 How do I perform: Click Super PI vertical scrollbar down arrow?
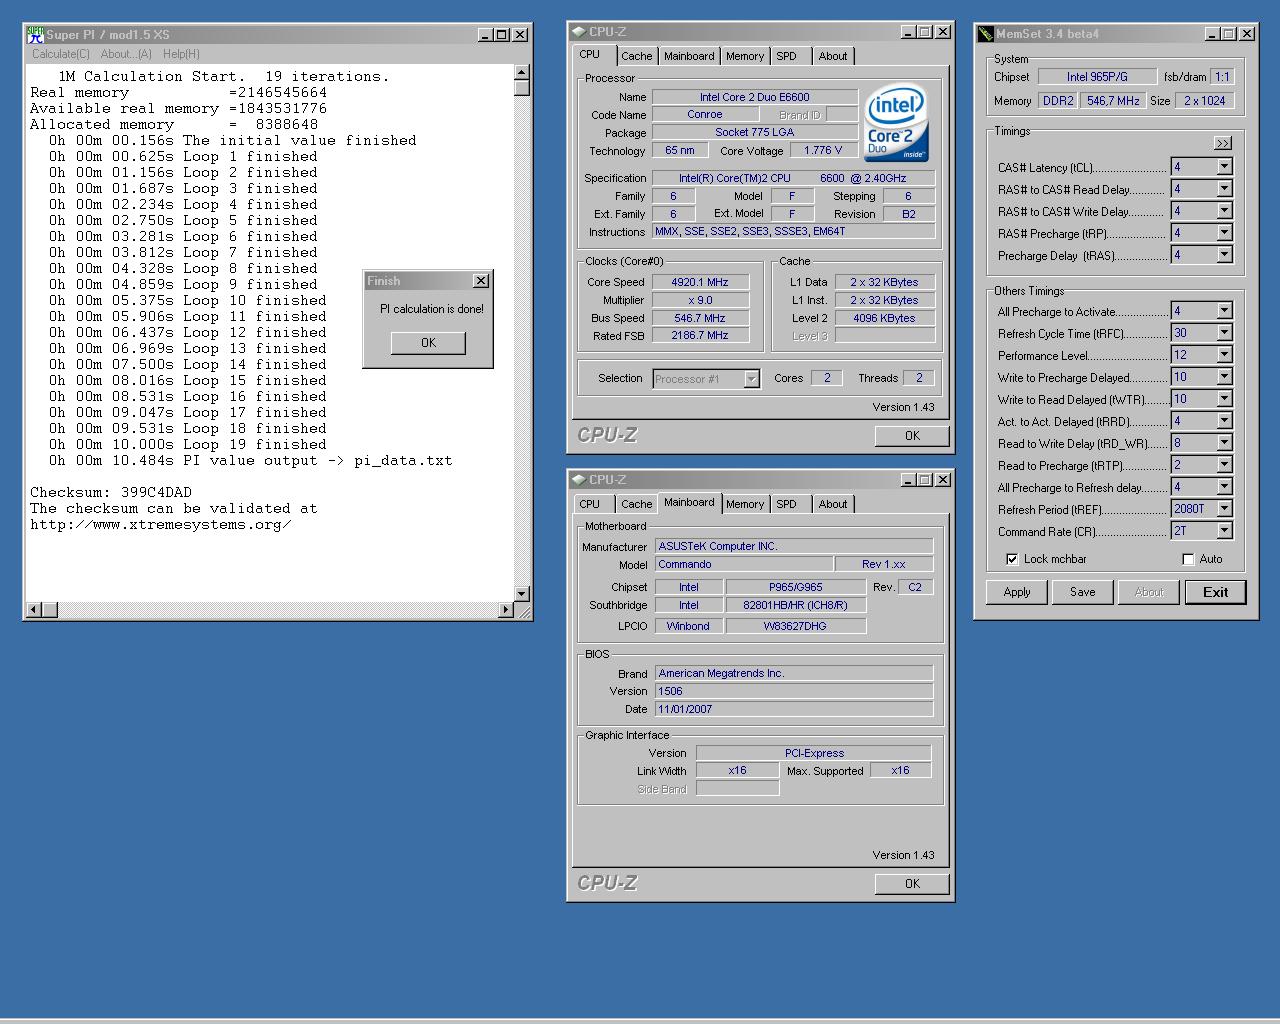[521, 594]
